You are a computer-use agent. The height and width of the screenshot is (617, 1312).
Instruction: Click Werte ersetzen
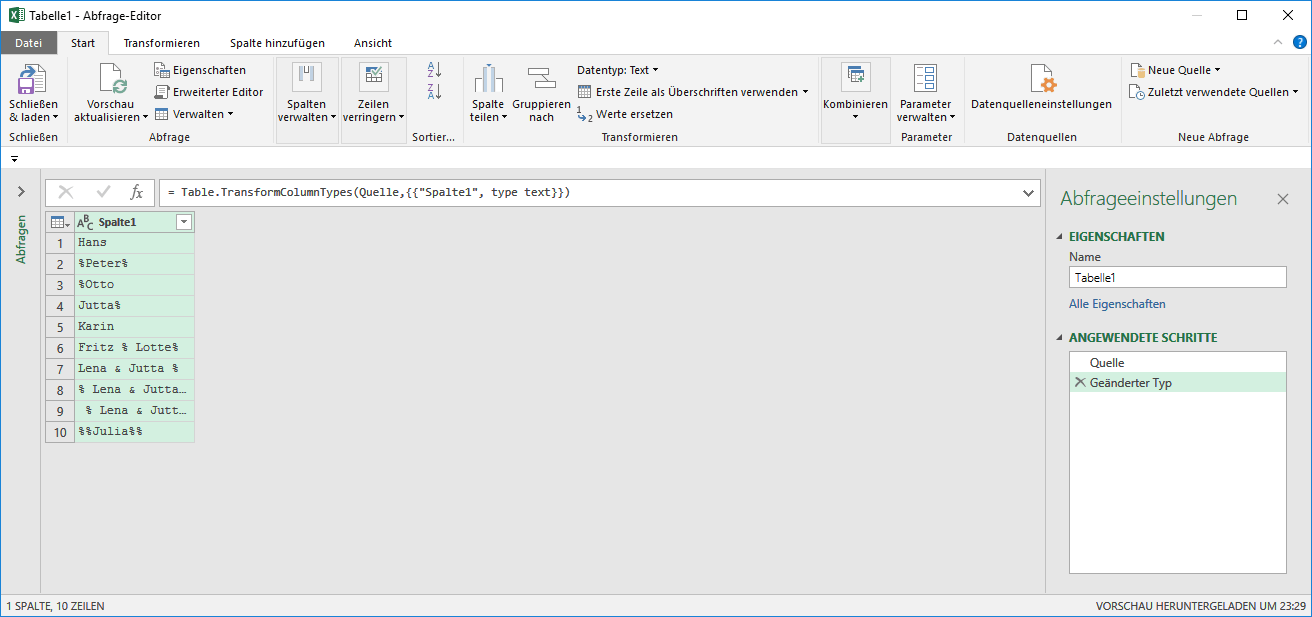(625, 114)
